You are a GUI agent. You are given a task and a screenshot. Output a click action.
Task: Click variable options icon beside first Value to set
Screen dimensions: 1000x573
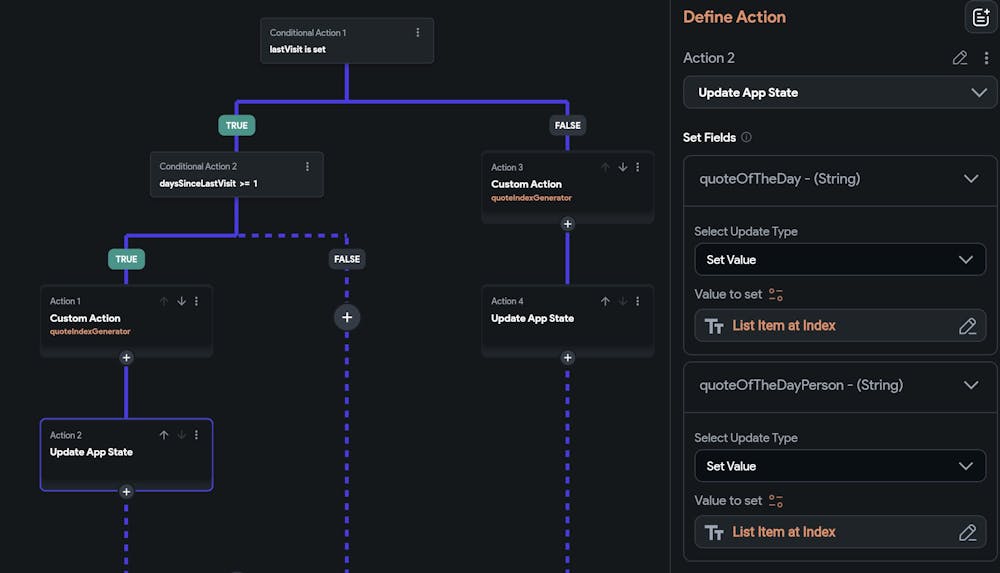(x=776, y=295)
